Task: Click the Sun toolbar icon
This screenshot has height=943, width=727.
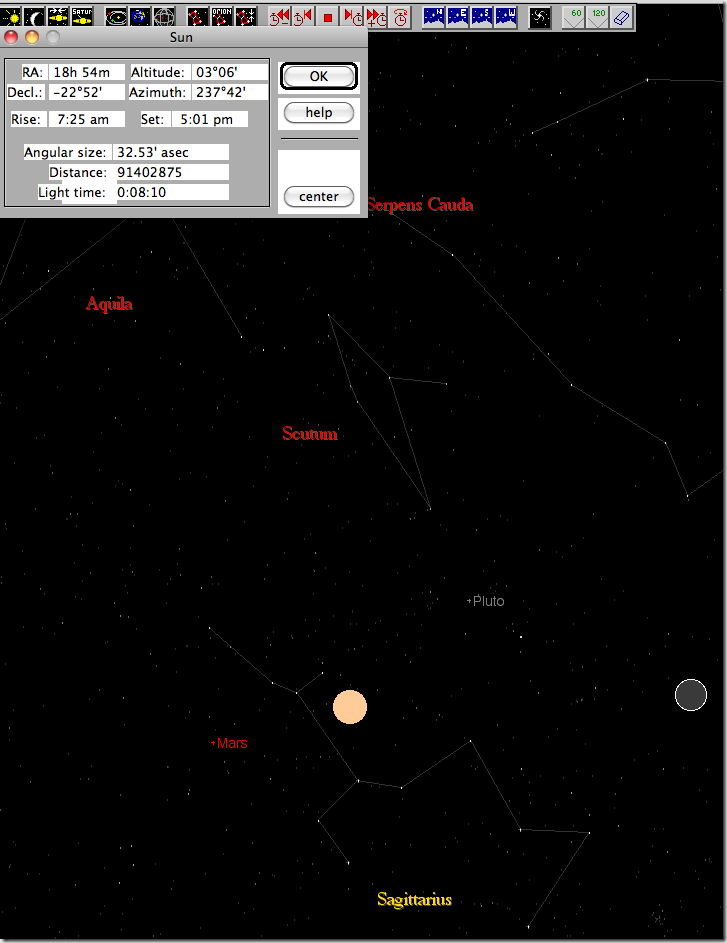Action: (x=10, y=16)
